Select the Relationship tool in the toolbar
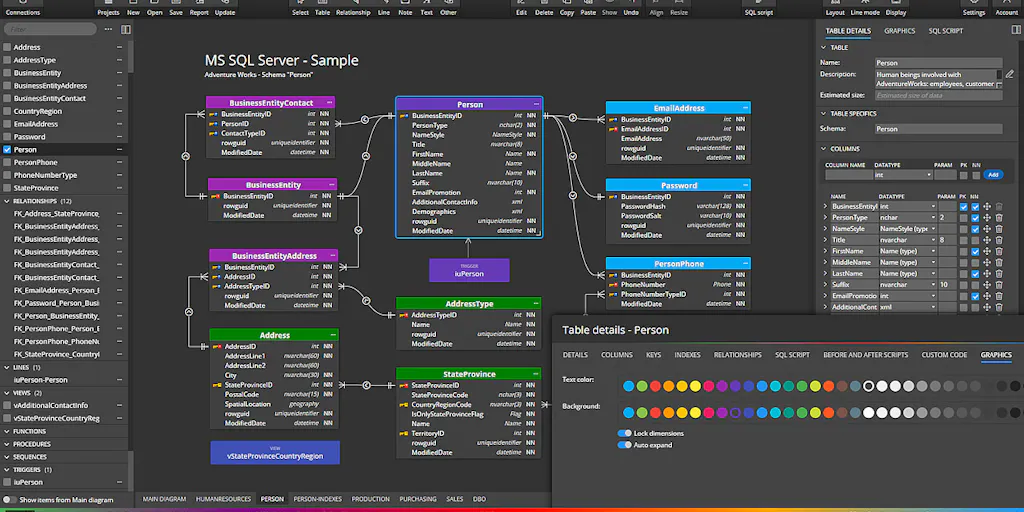Image resolution: width=1024 pixels, height=512 pixels. [353, 9]
